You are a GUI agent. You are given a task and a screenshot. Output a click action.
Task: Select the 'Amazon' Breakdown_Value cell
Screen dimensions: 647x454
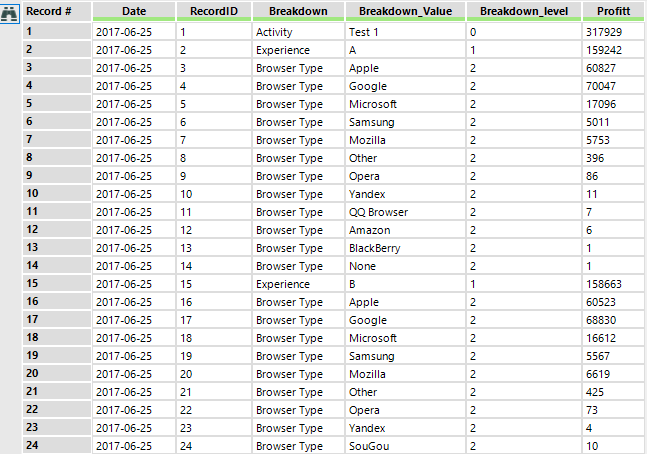point(370,230)
